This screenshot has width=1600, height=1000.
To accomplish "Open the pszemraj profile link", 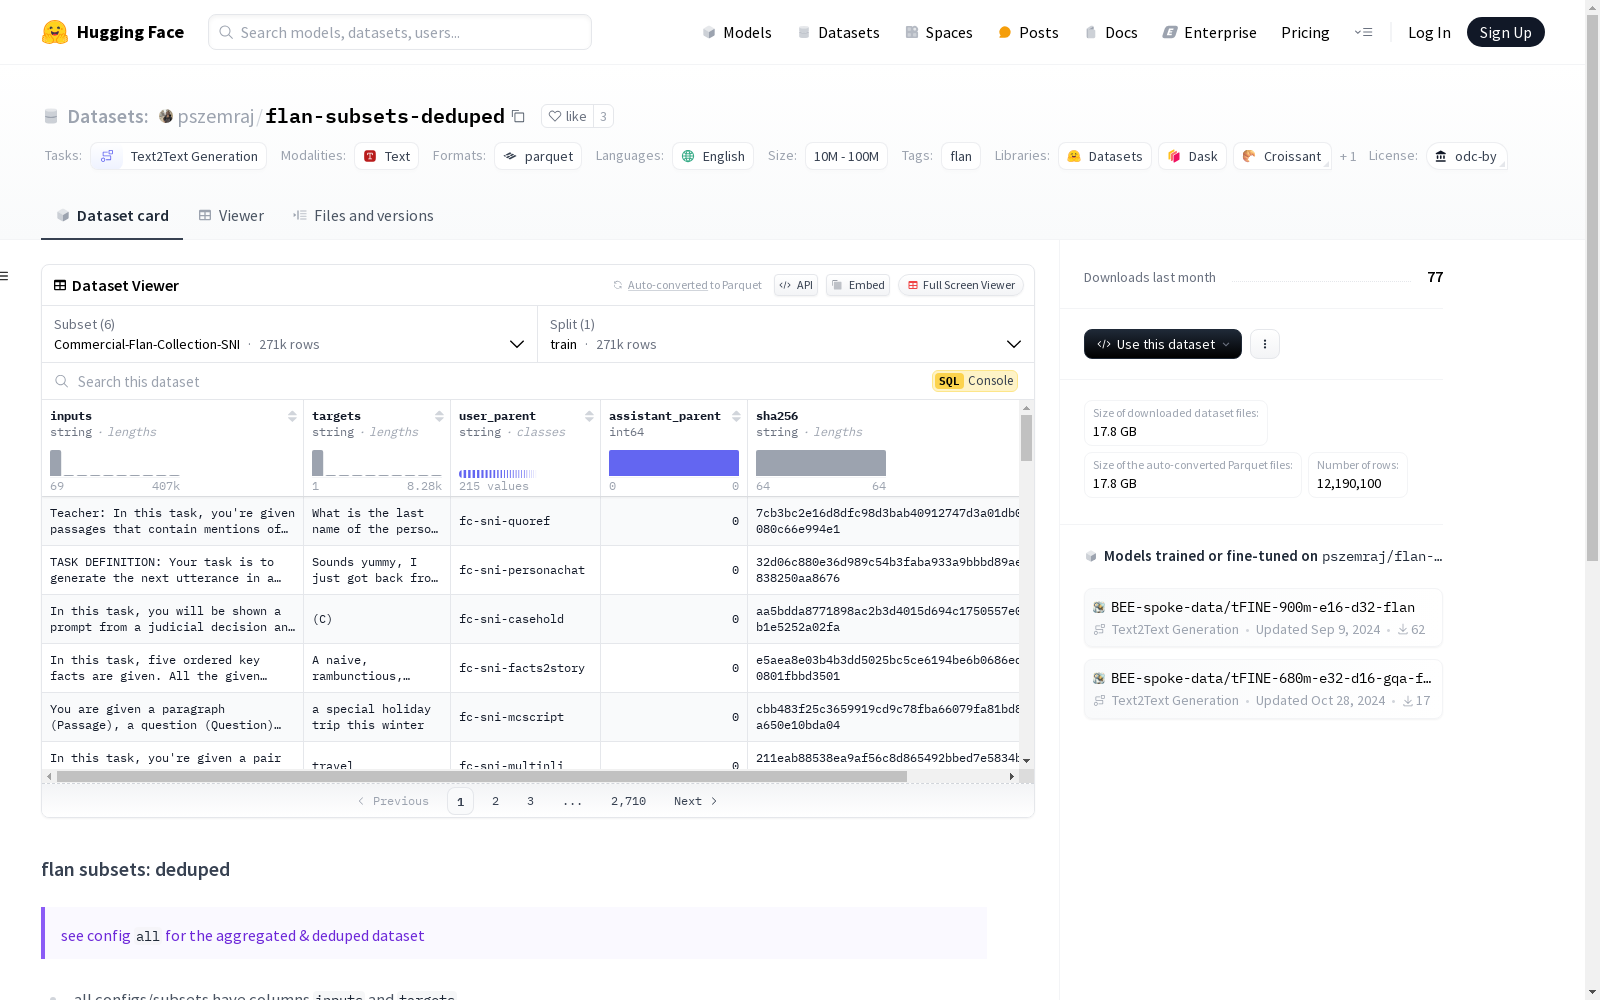I will click(x=216, y=116).
